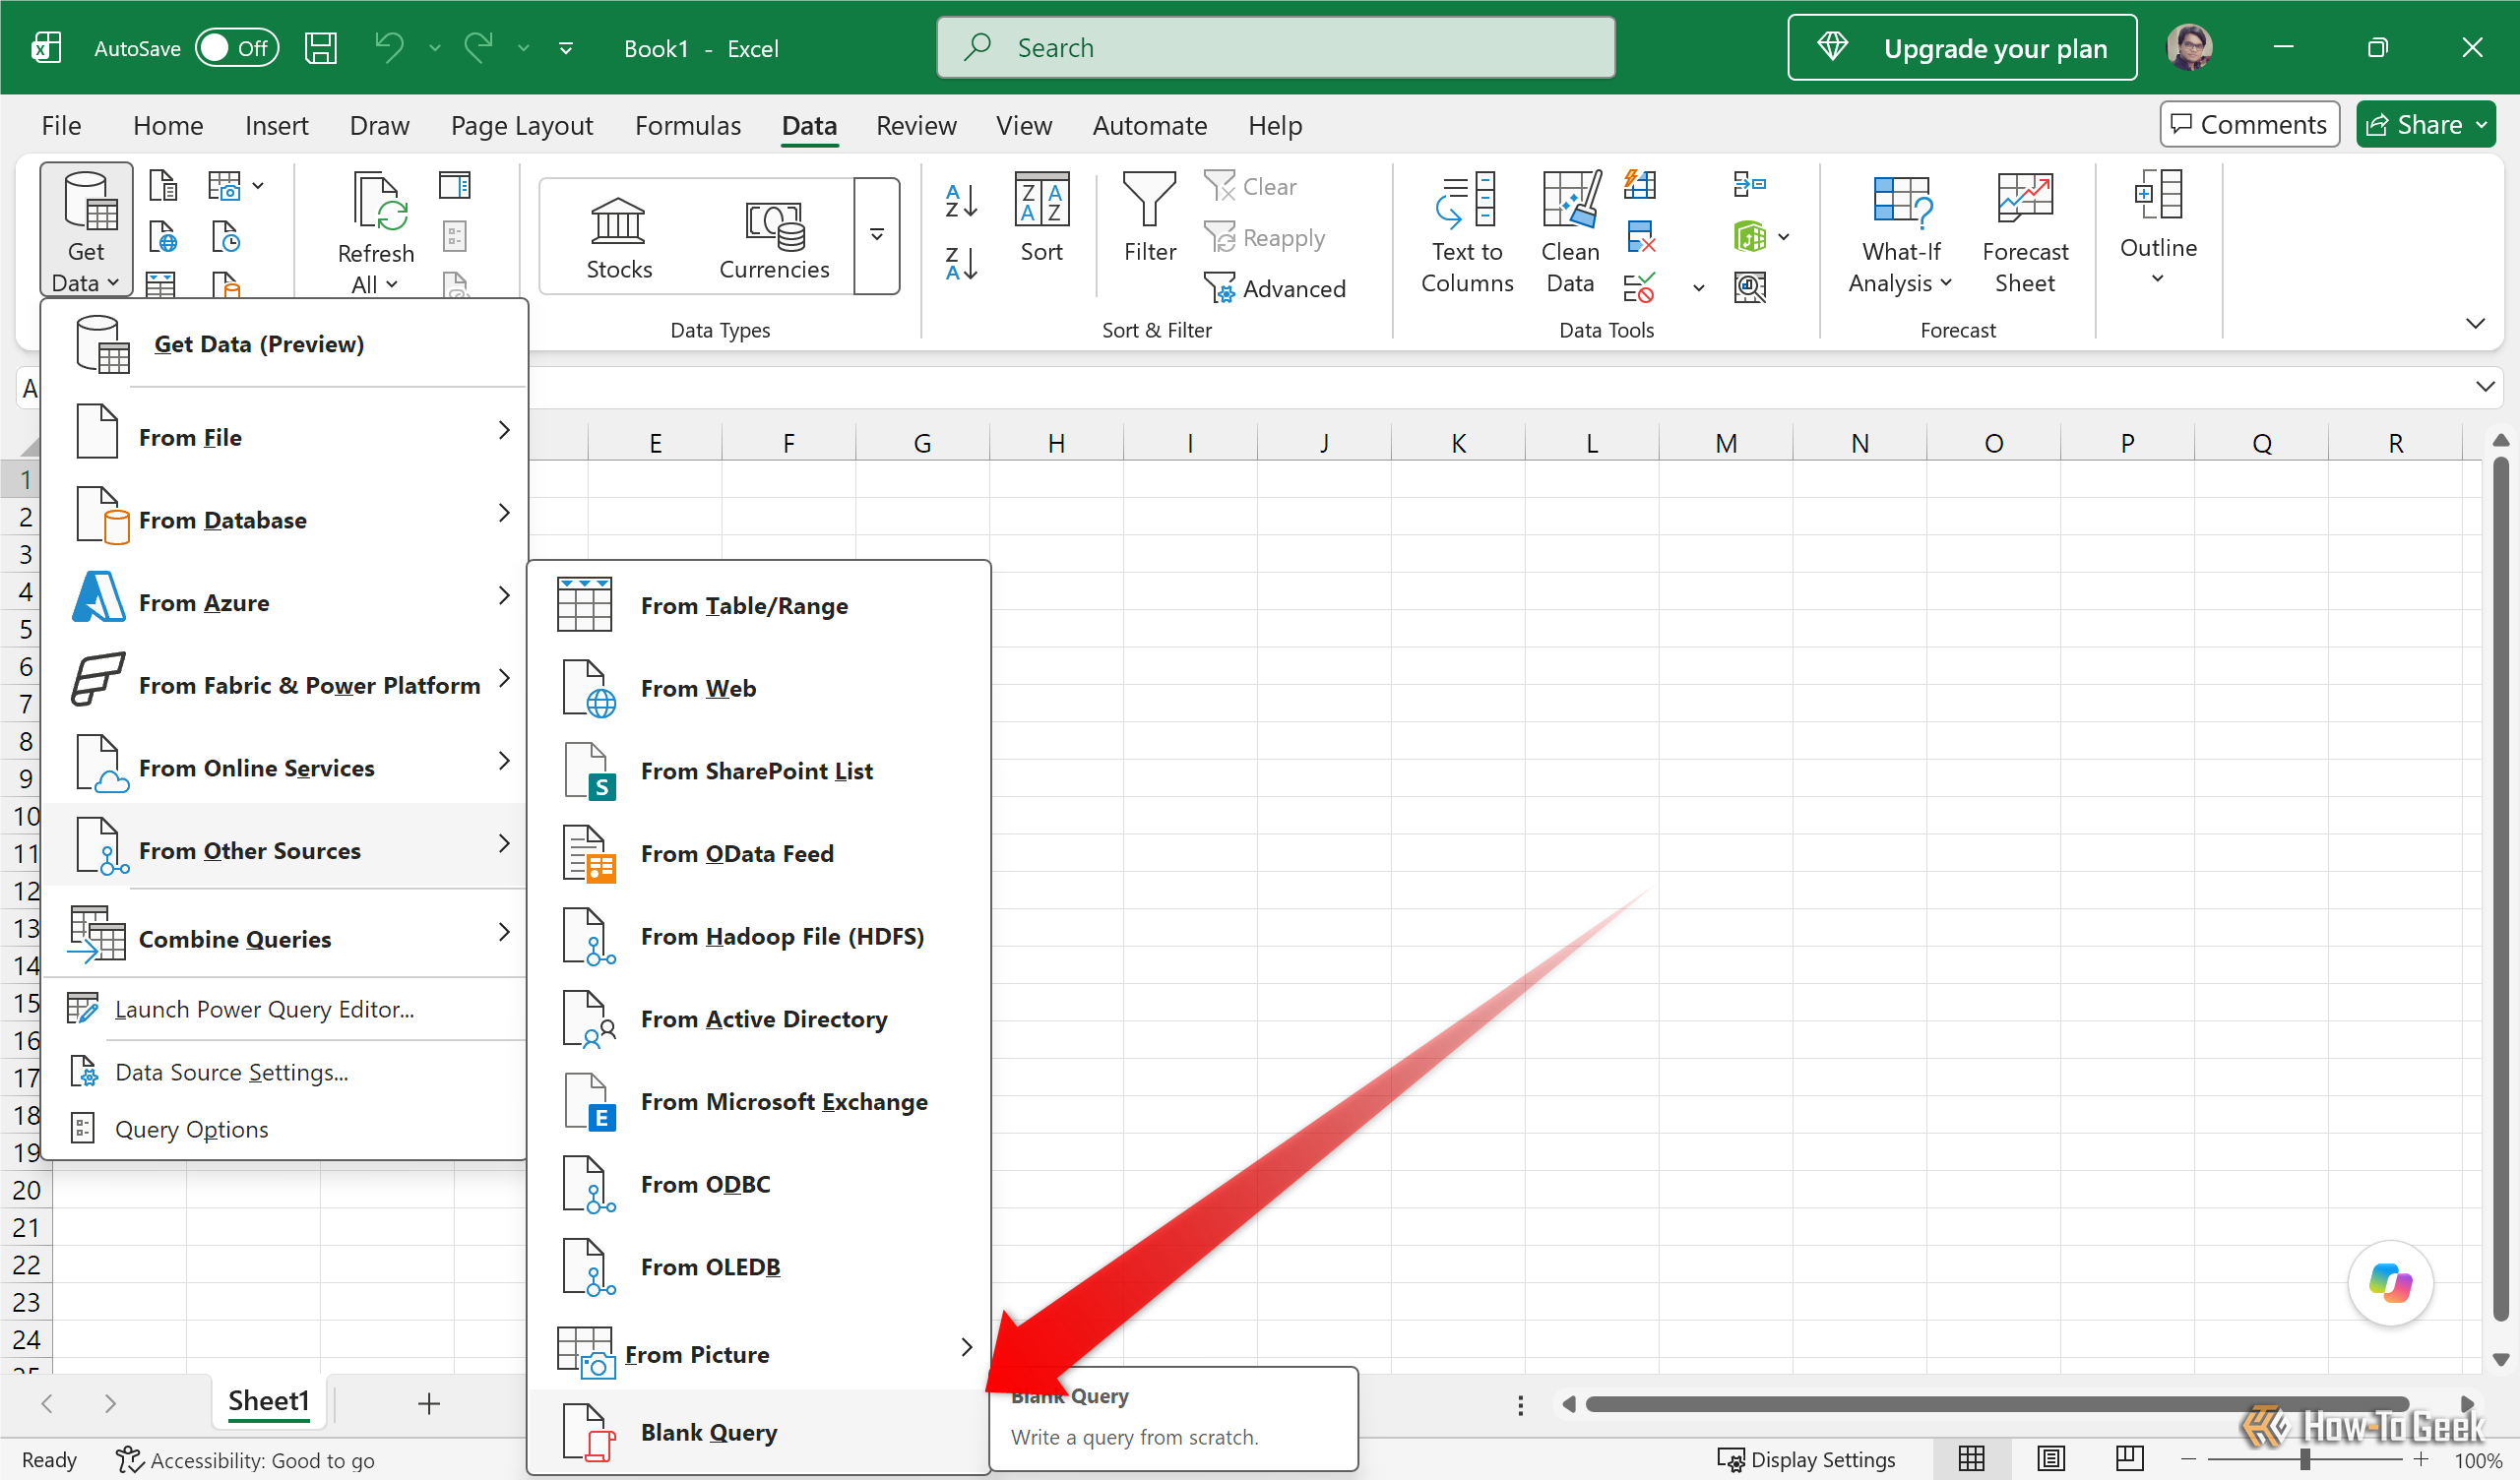Switch to the Automate tab
2520x1480 pixels.
click(x=1149, y=125)
